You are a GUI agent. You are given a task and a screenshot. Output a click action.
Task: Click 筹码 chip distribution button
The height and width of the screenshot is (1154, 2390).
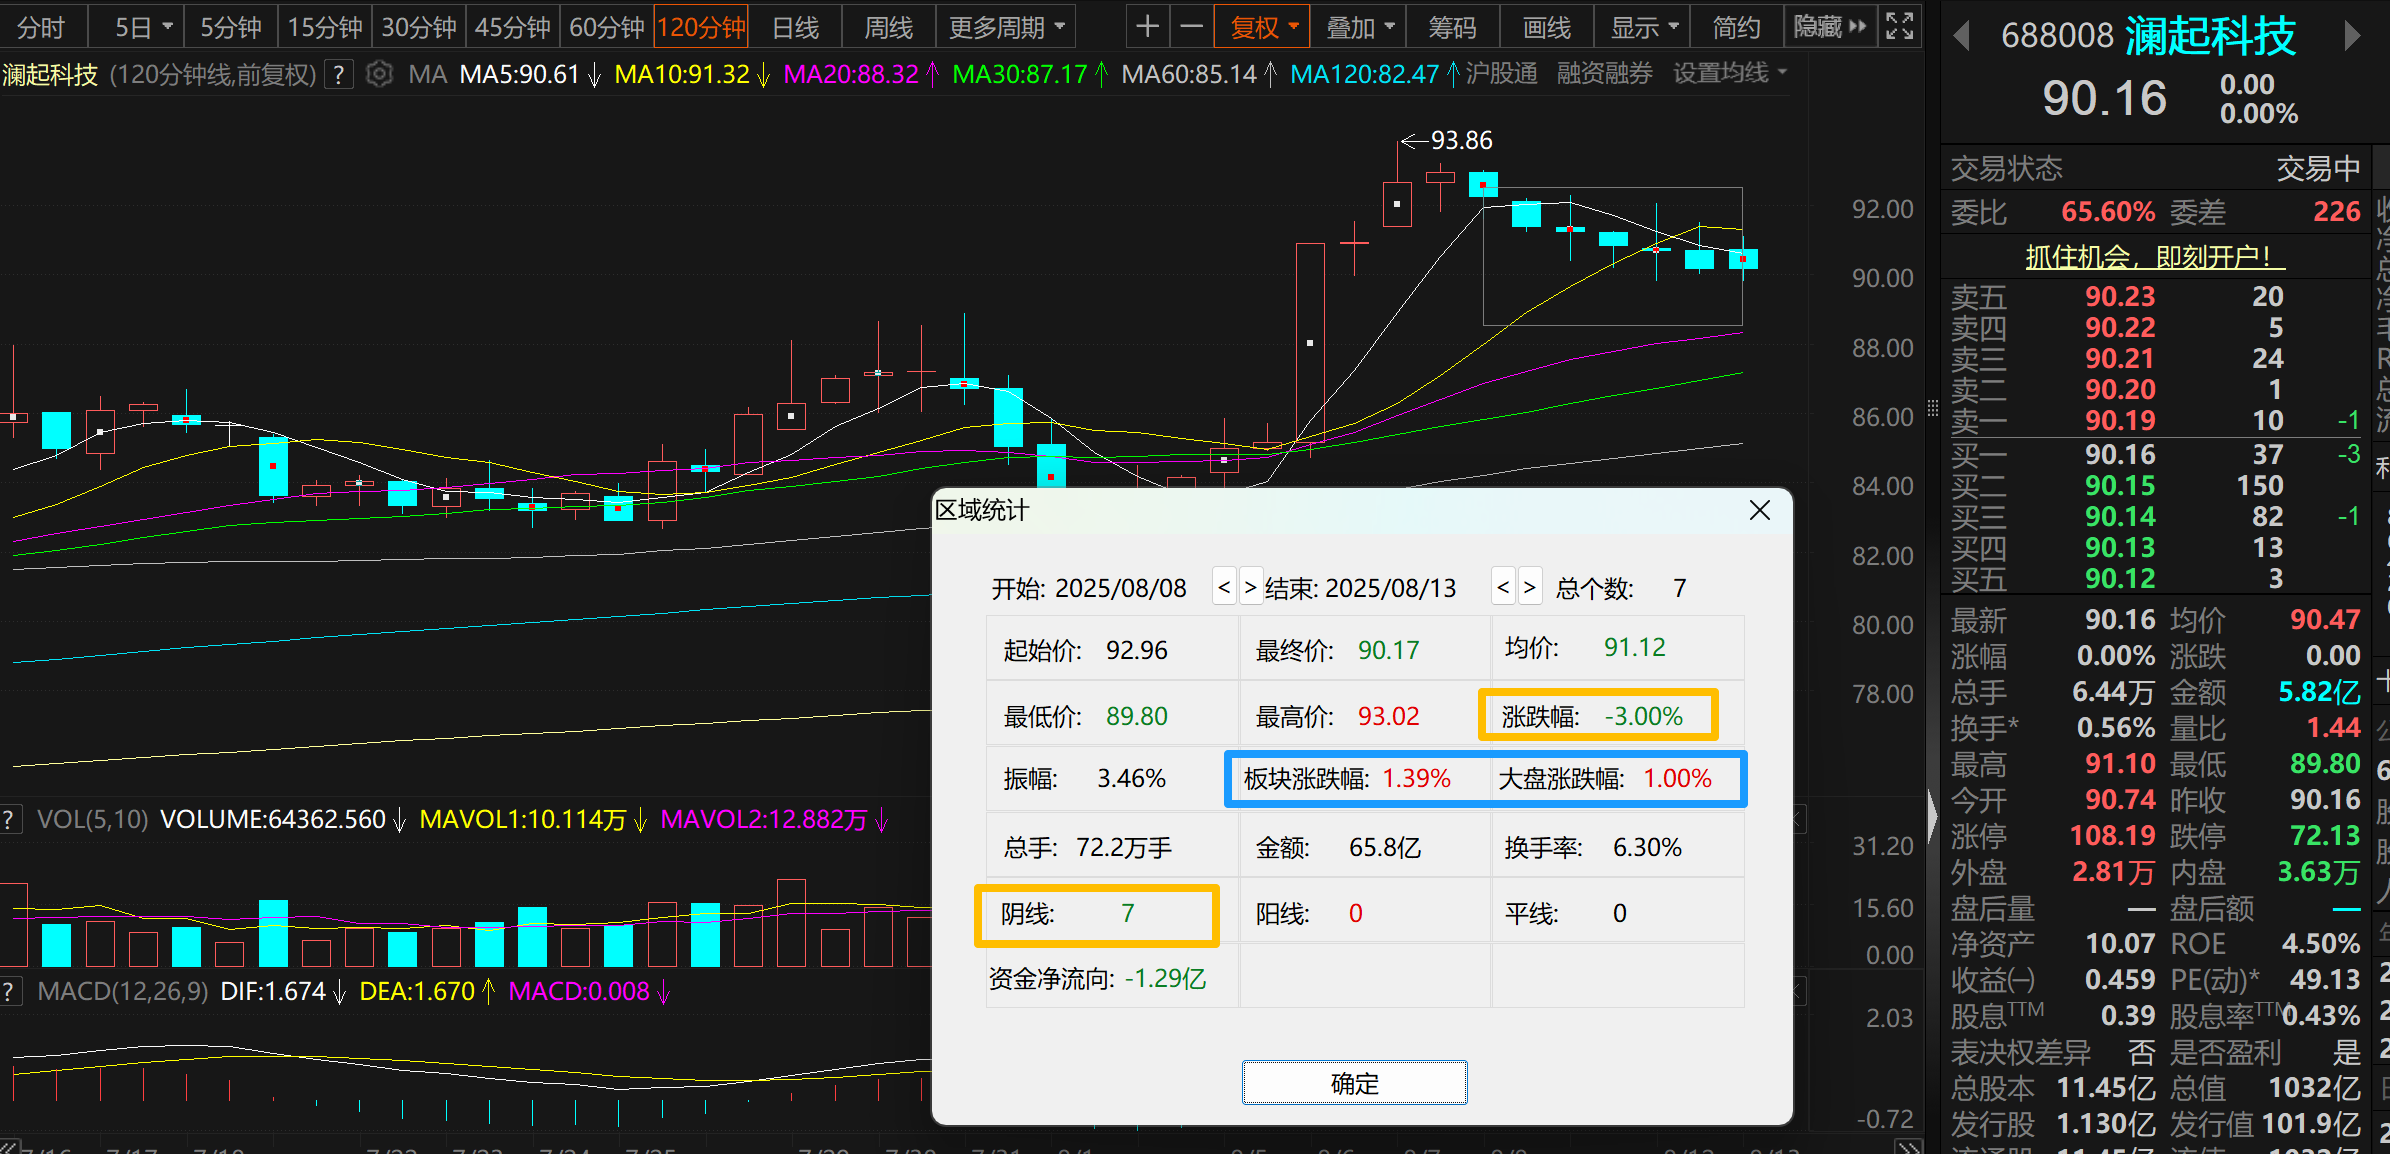tap(1452, 27)
